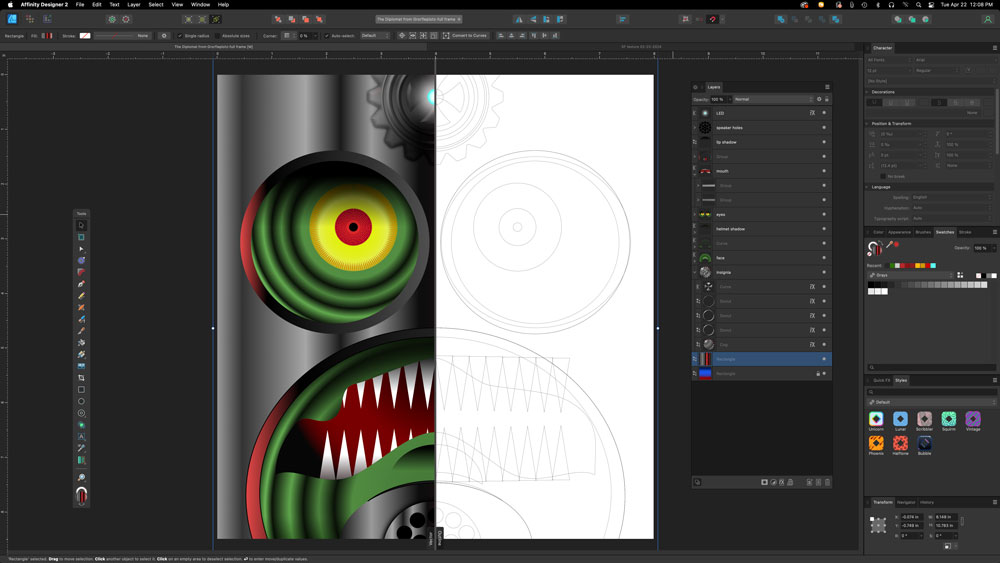Switch to Pixel Persona icon
Screen dimensions: 1000x563
point(30,19)
